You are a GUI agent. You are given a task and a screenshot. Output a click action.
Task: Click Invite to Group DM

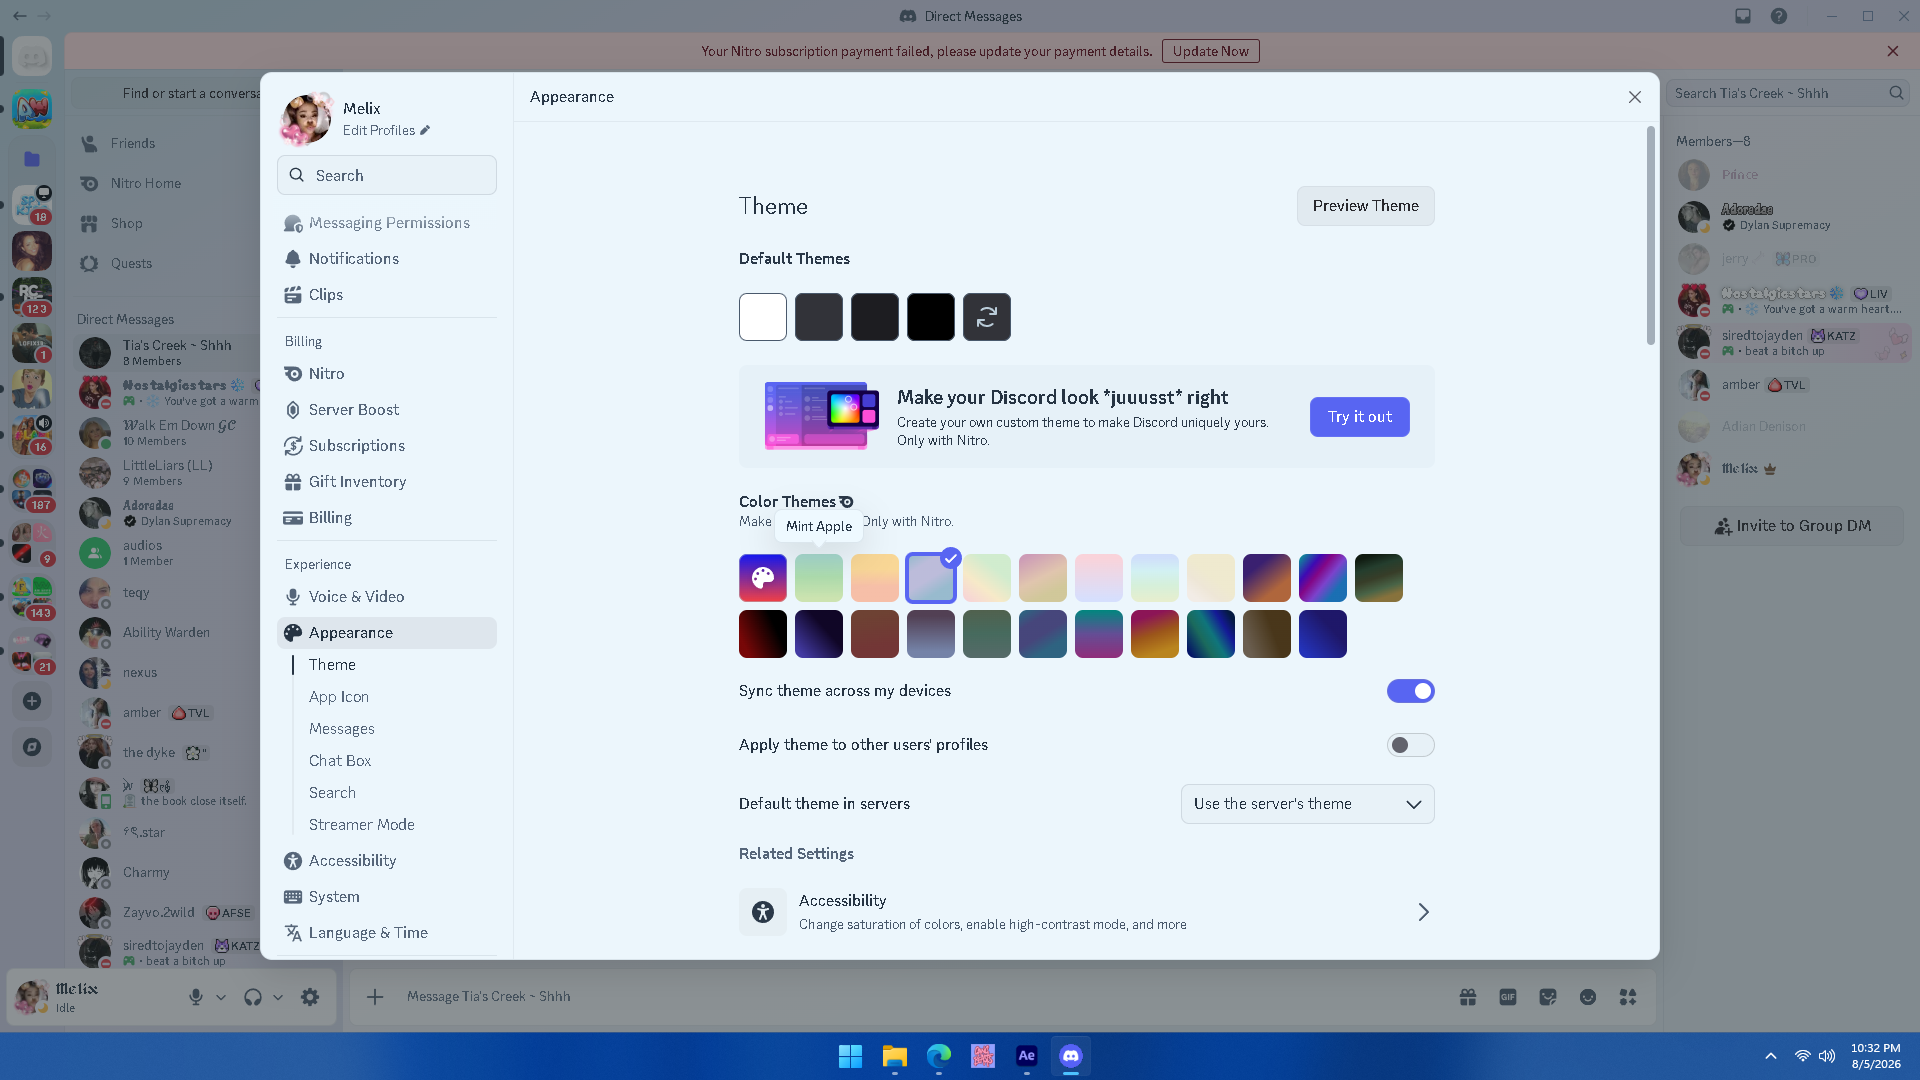point(1792,526)
